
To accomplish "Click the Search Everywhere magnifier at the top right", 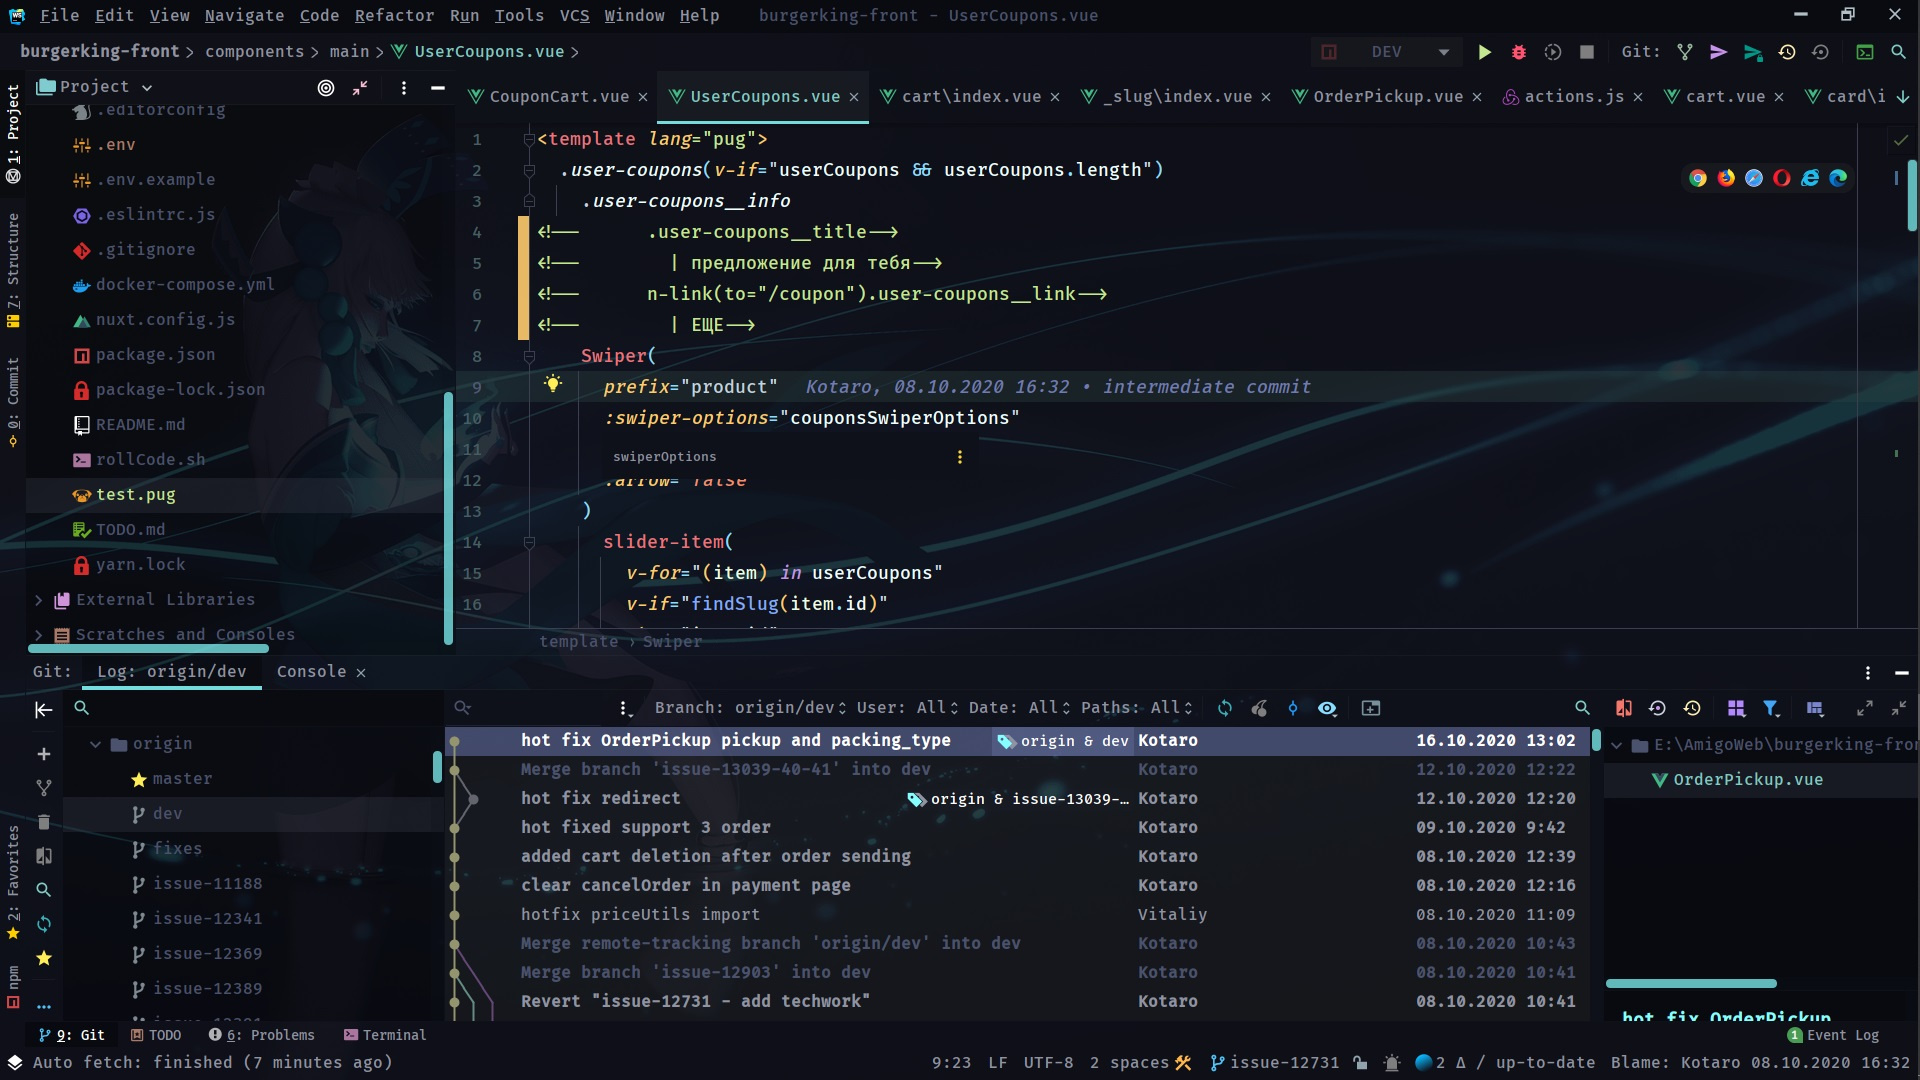I will (x=1898, y=52).
